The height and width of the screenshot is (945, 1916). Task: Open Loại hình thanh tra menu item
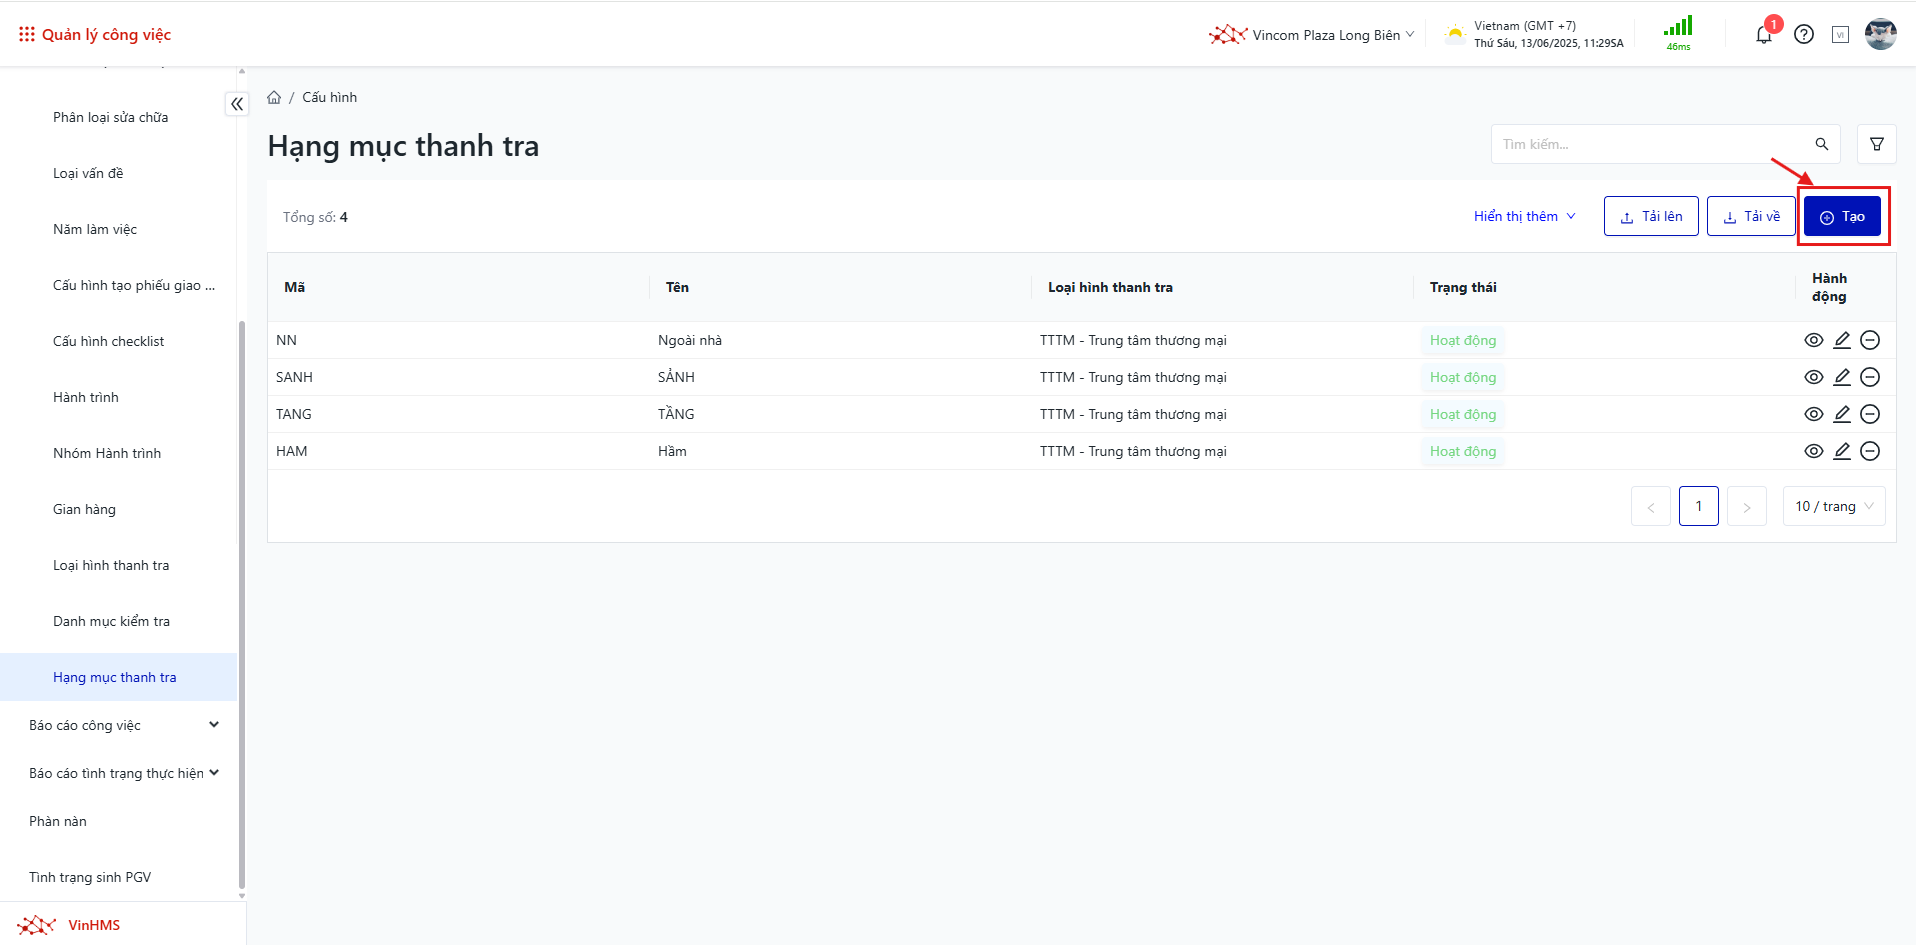111,565
